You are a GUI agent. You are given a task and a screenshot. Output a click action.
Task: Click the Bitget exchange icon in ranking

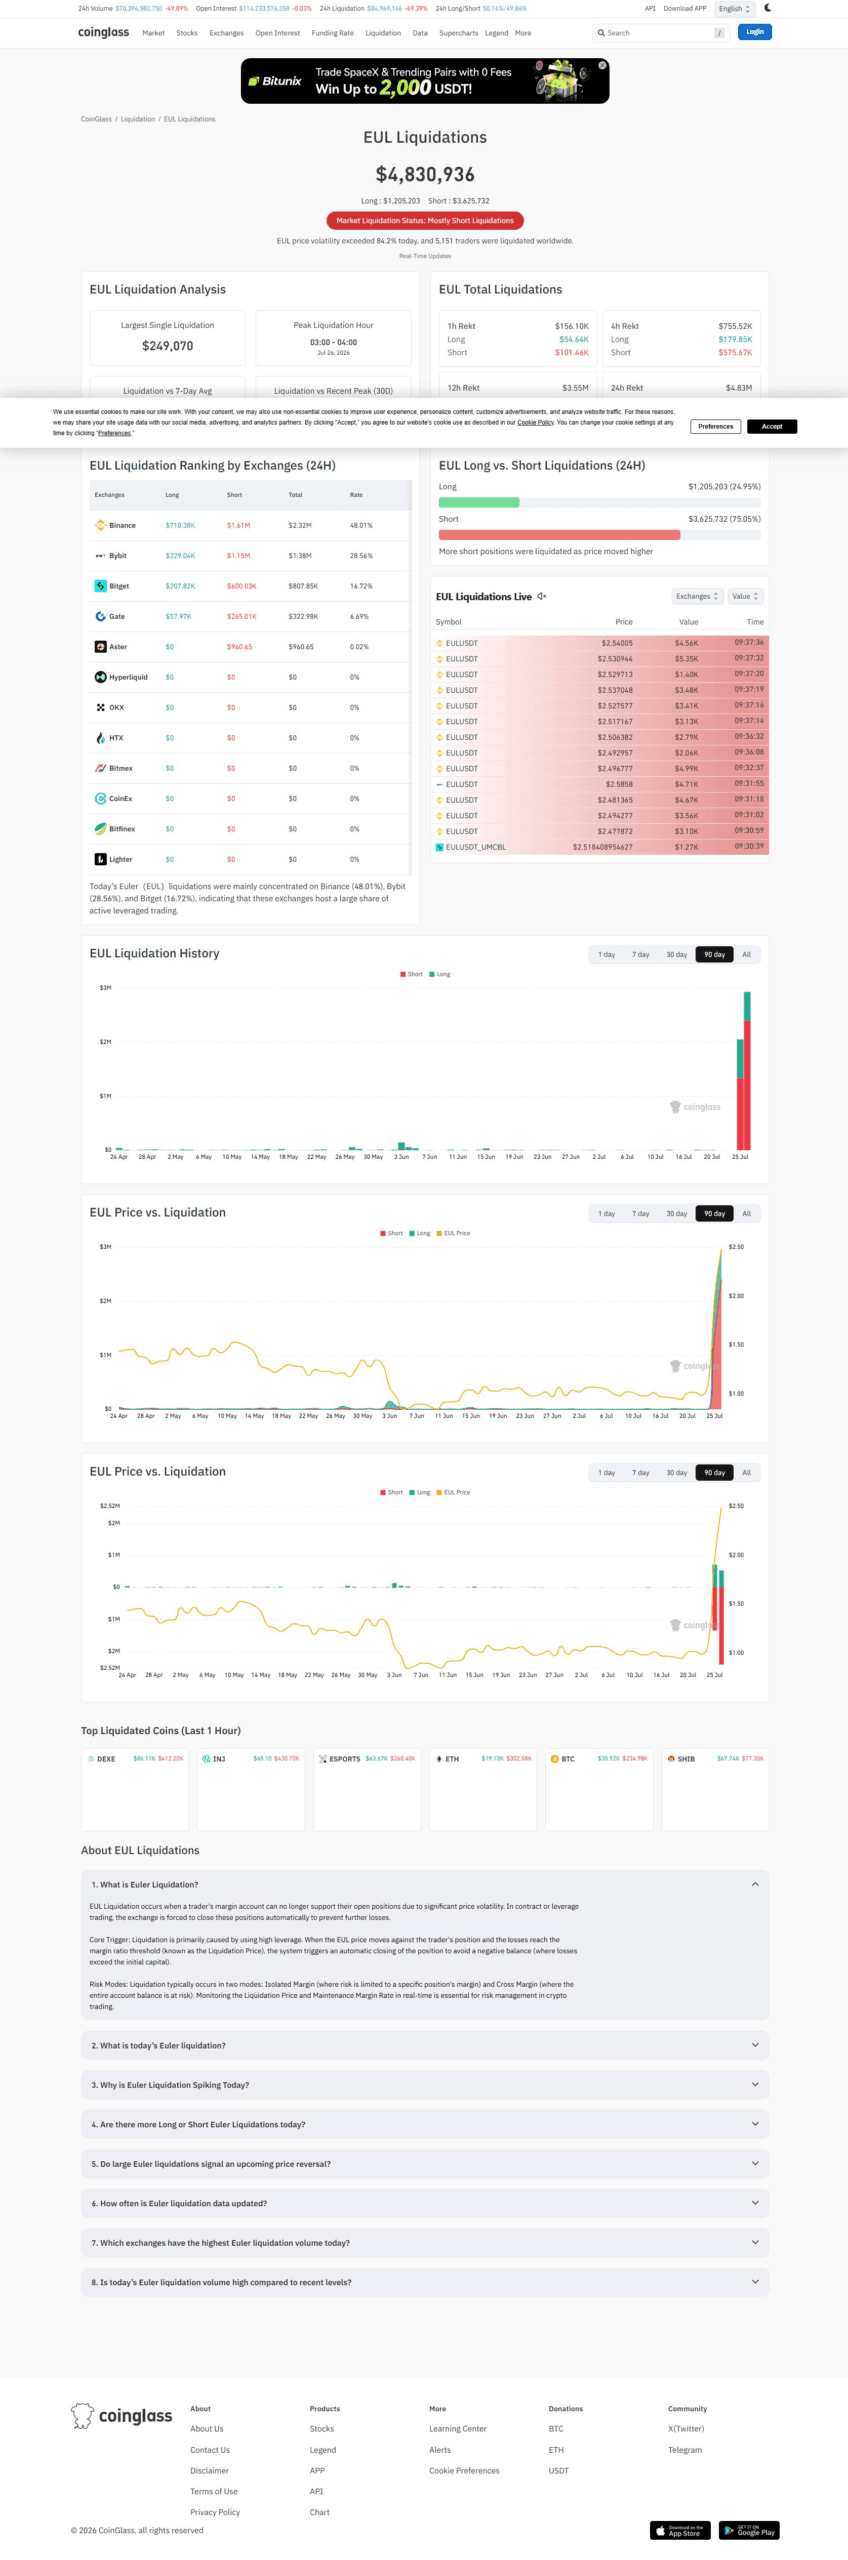point(100,586)
